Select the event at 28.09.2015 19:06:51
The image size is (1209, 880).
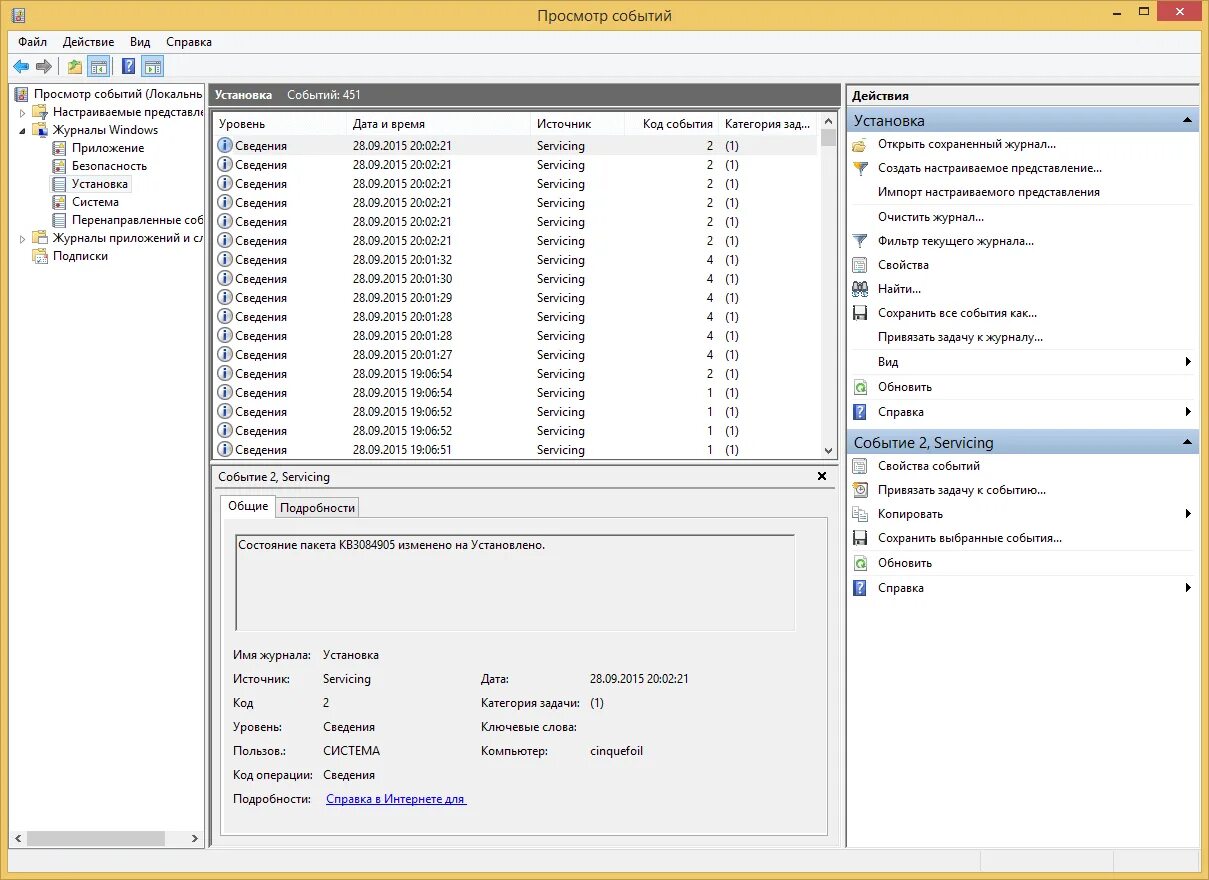click(x=516, y=450)
